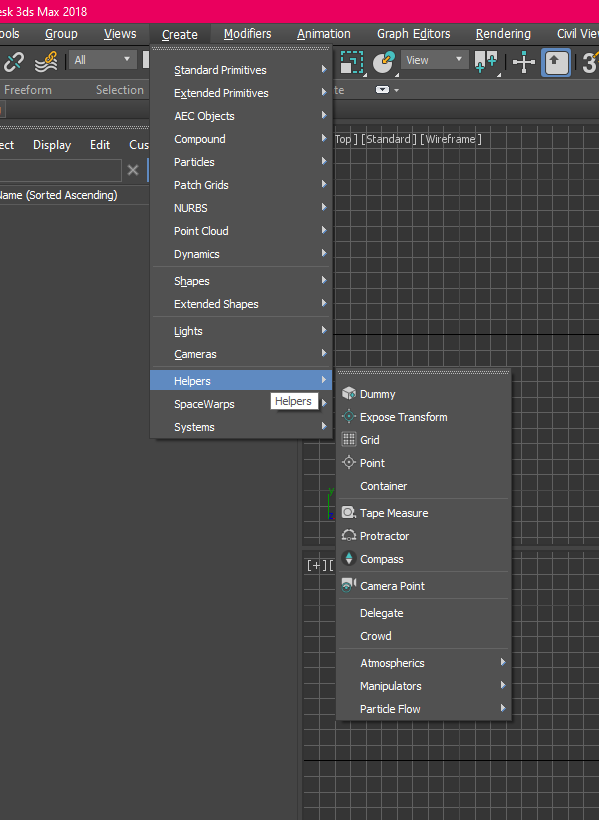The width and height of the screenshot is (599, 820).
Task: Open the SpaceWarps submenu
Action: pyautogui.click(x=241, y=404)
